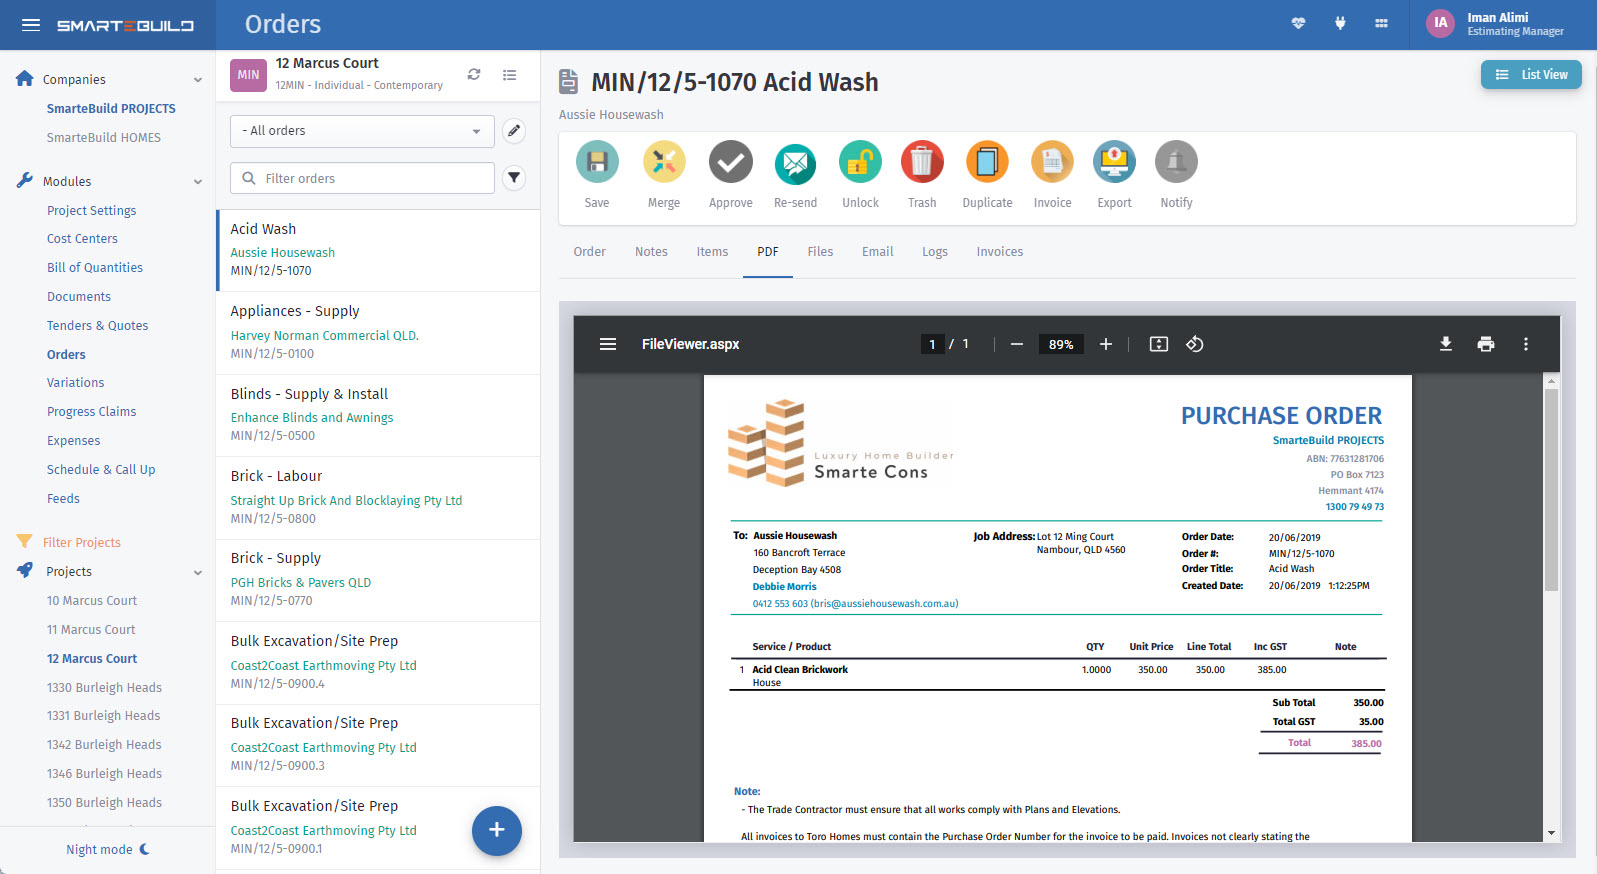Open the apps grid icon in header
1597x874 pixels.
[1381, 23]
